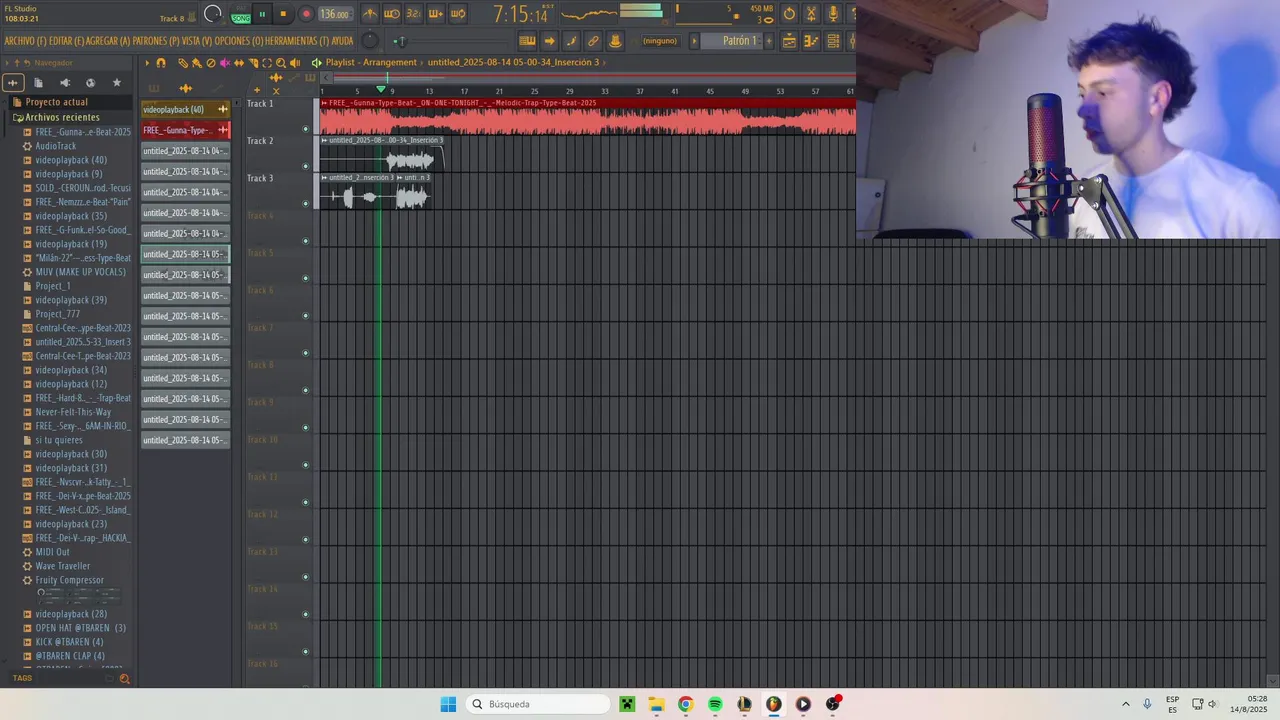Open the OPCIONES (O) menu
The image size is (1280, 720).
coord(239,41)
